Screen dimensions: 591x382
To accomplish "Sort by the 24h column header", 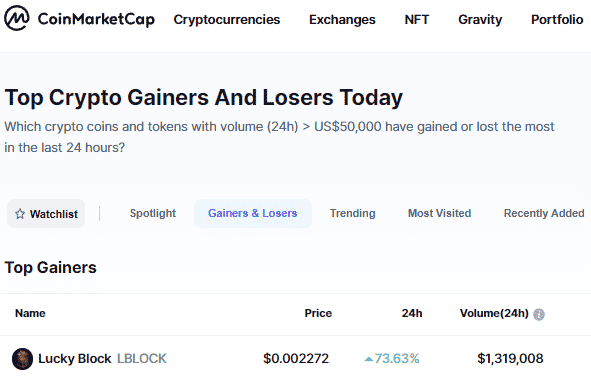I will 412,313.
